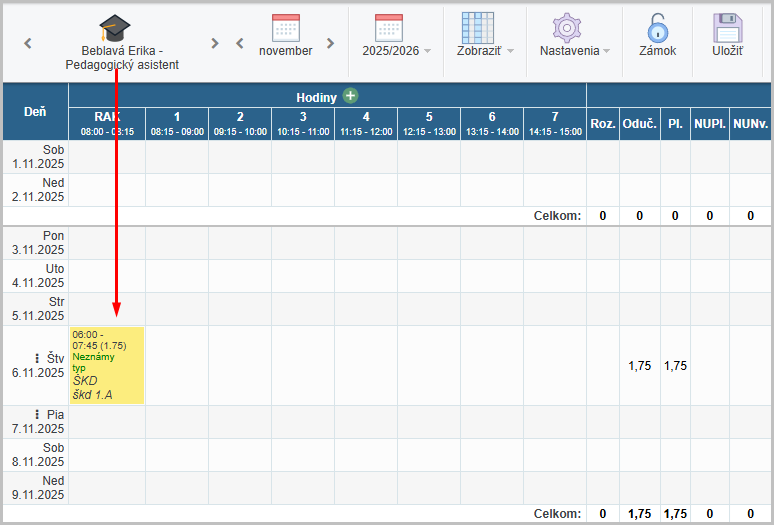Click the 2025/2026 school year calendar icon
Image resolution: width=774 pixels, height=525 pixels.
pos(389,27)
